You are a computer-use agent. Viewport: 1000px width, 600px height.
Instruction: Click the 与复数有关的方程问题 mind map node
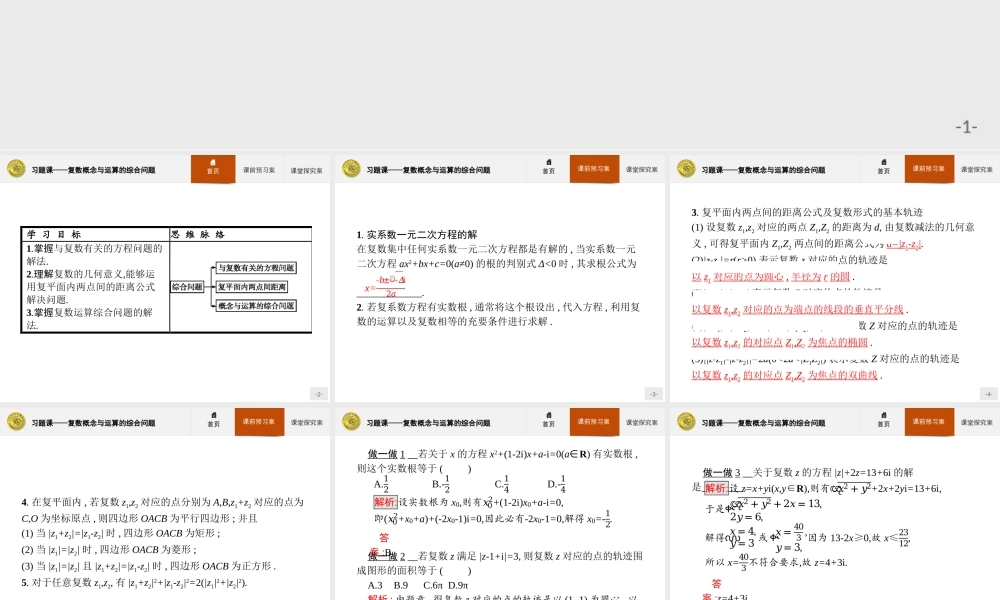pyautogui.click(x=256, y=268)
